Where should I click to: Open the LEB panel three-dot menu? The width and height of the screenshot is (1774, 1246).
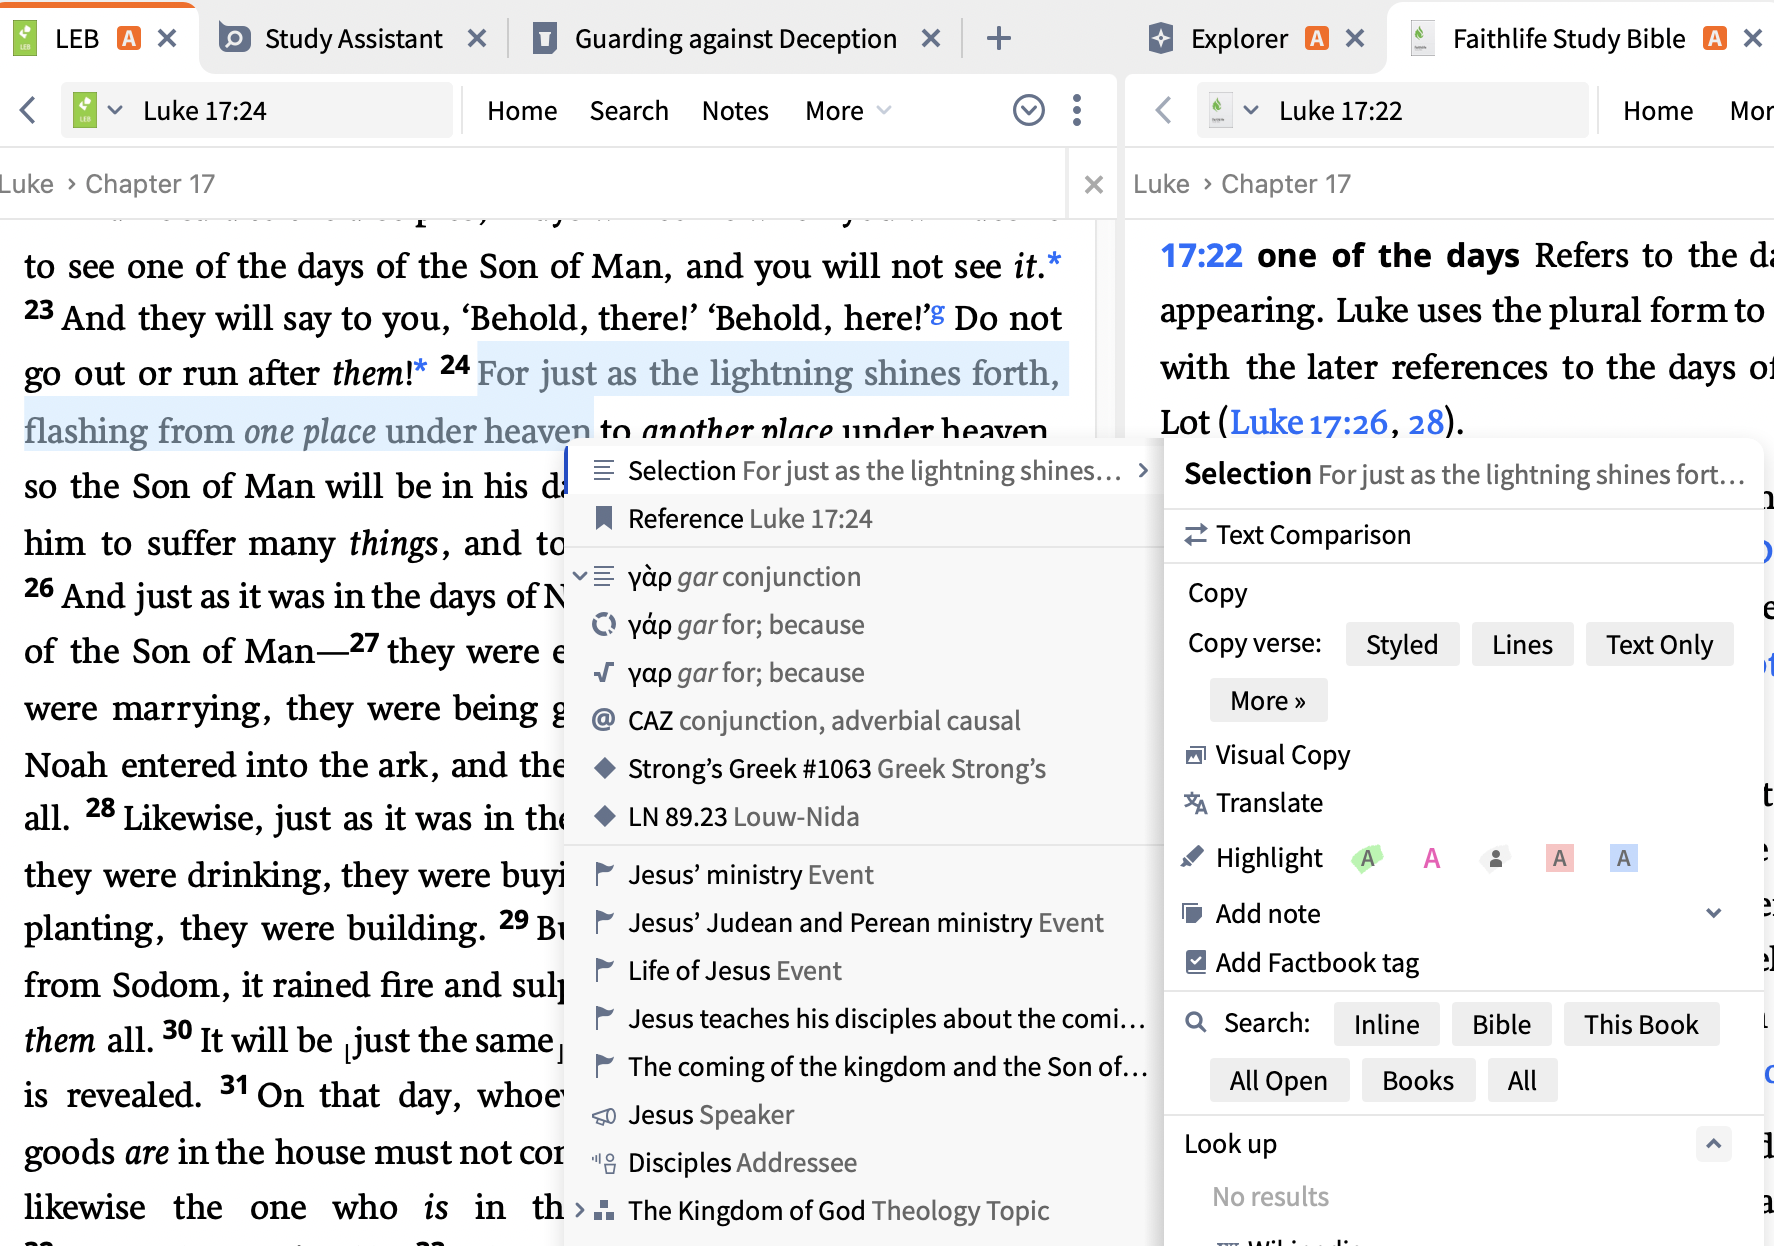1077,110
